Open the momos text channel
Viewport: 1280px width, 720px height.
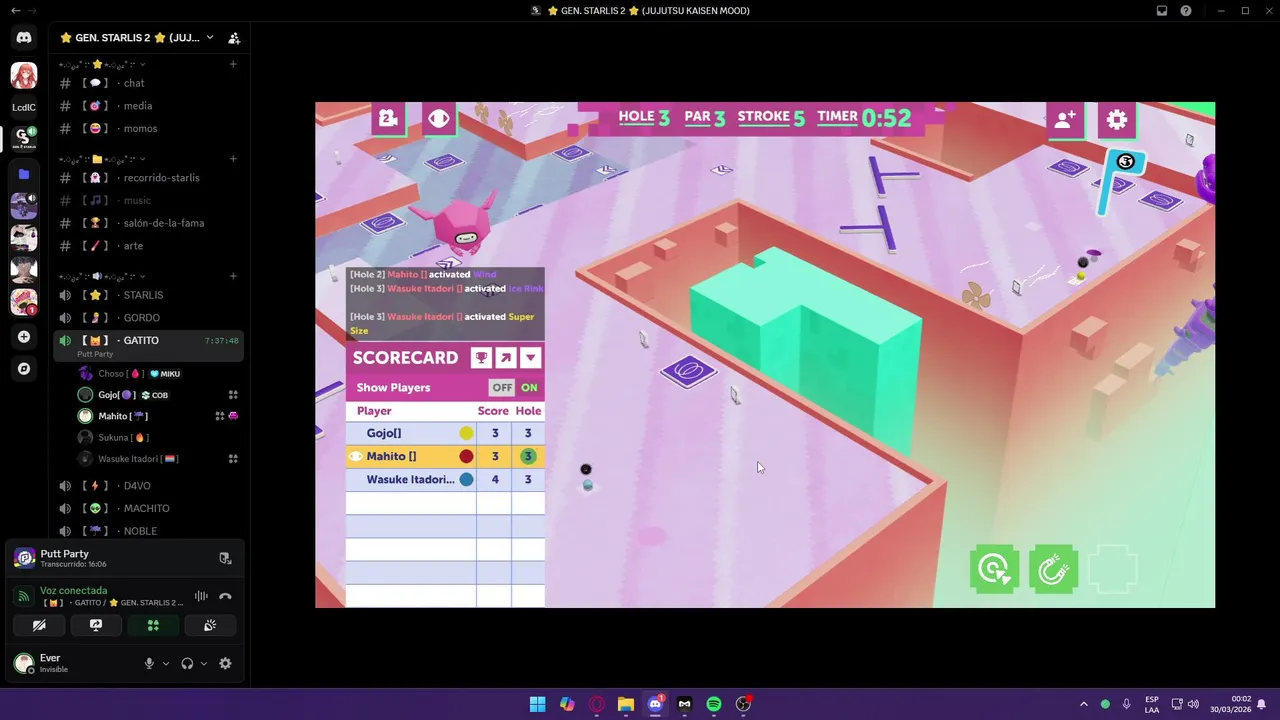click(150, 129)
